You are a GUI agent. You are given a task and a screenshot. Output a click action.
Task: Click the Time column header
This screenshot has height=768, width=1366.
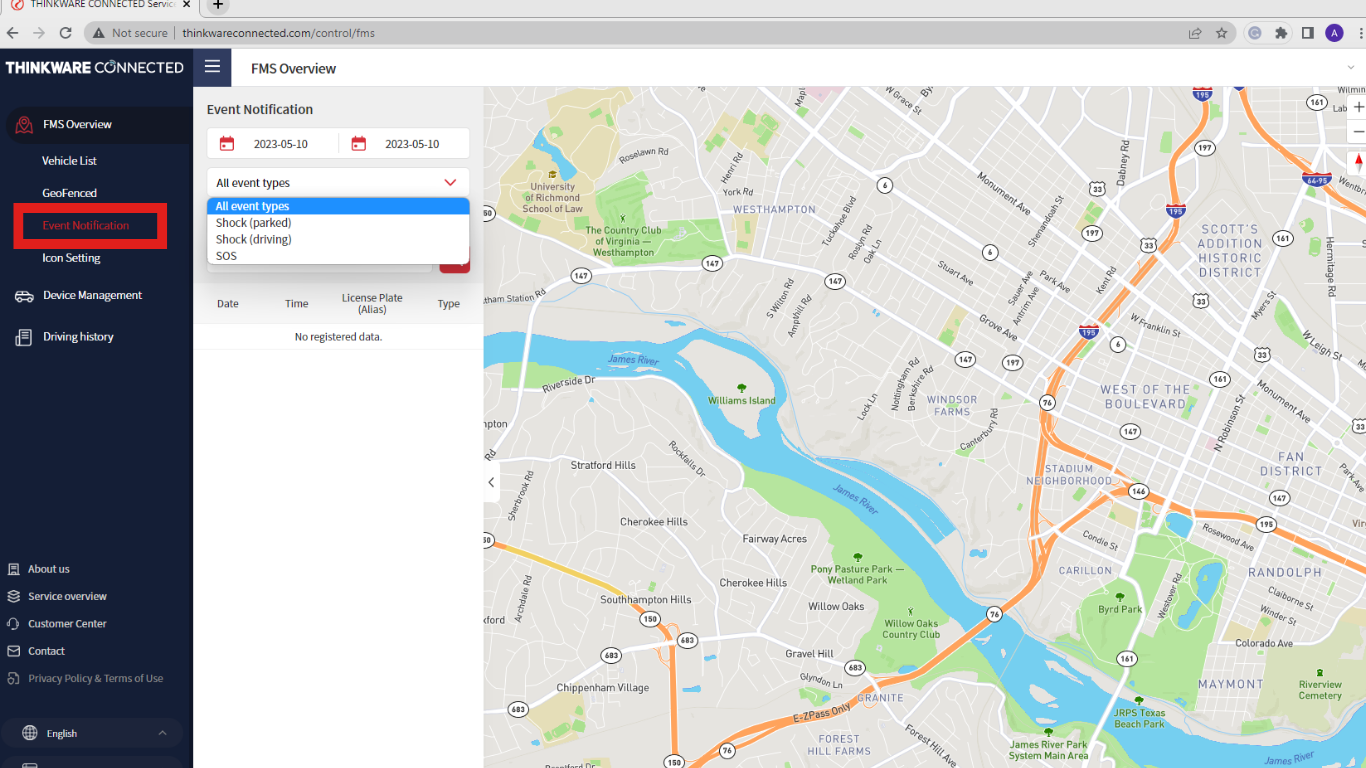(297, 304)
